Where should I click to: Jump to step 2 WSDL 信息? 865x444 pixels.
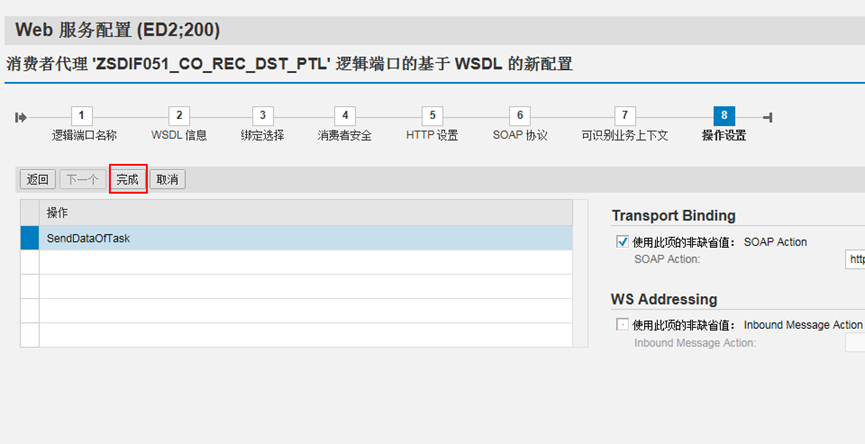pyautogui.click(x=179, y=116)
